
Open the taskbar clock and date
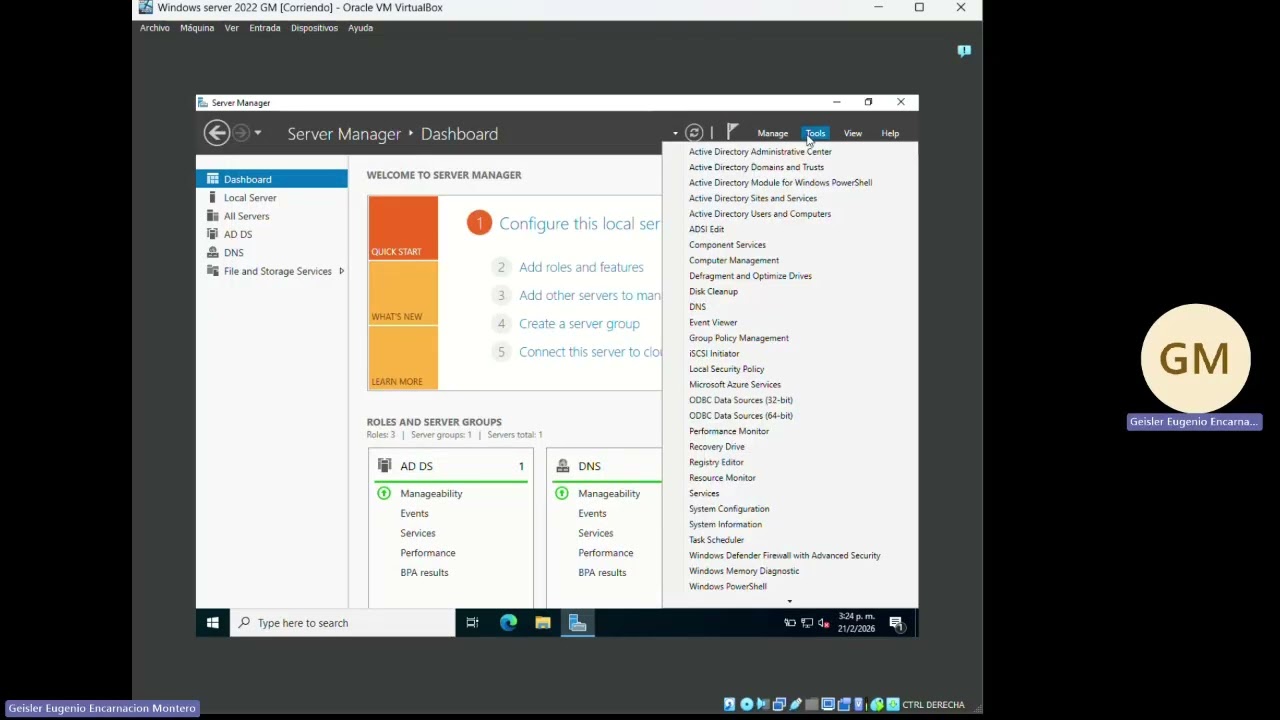[856, 623]
